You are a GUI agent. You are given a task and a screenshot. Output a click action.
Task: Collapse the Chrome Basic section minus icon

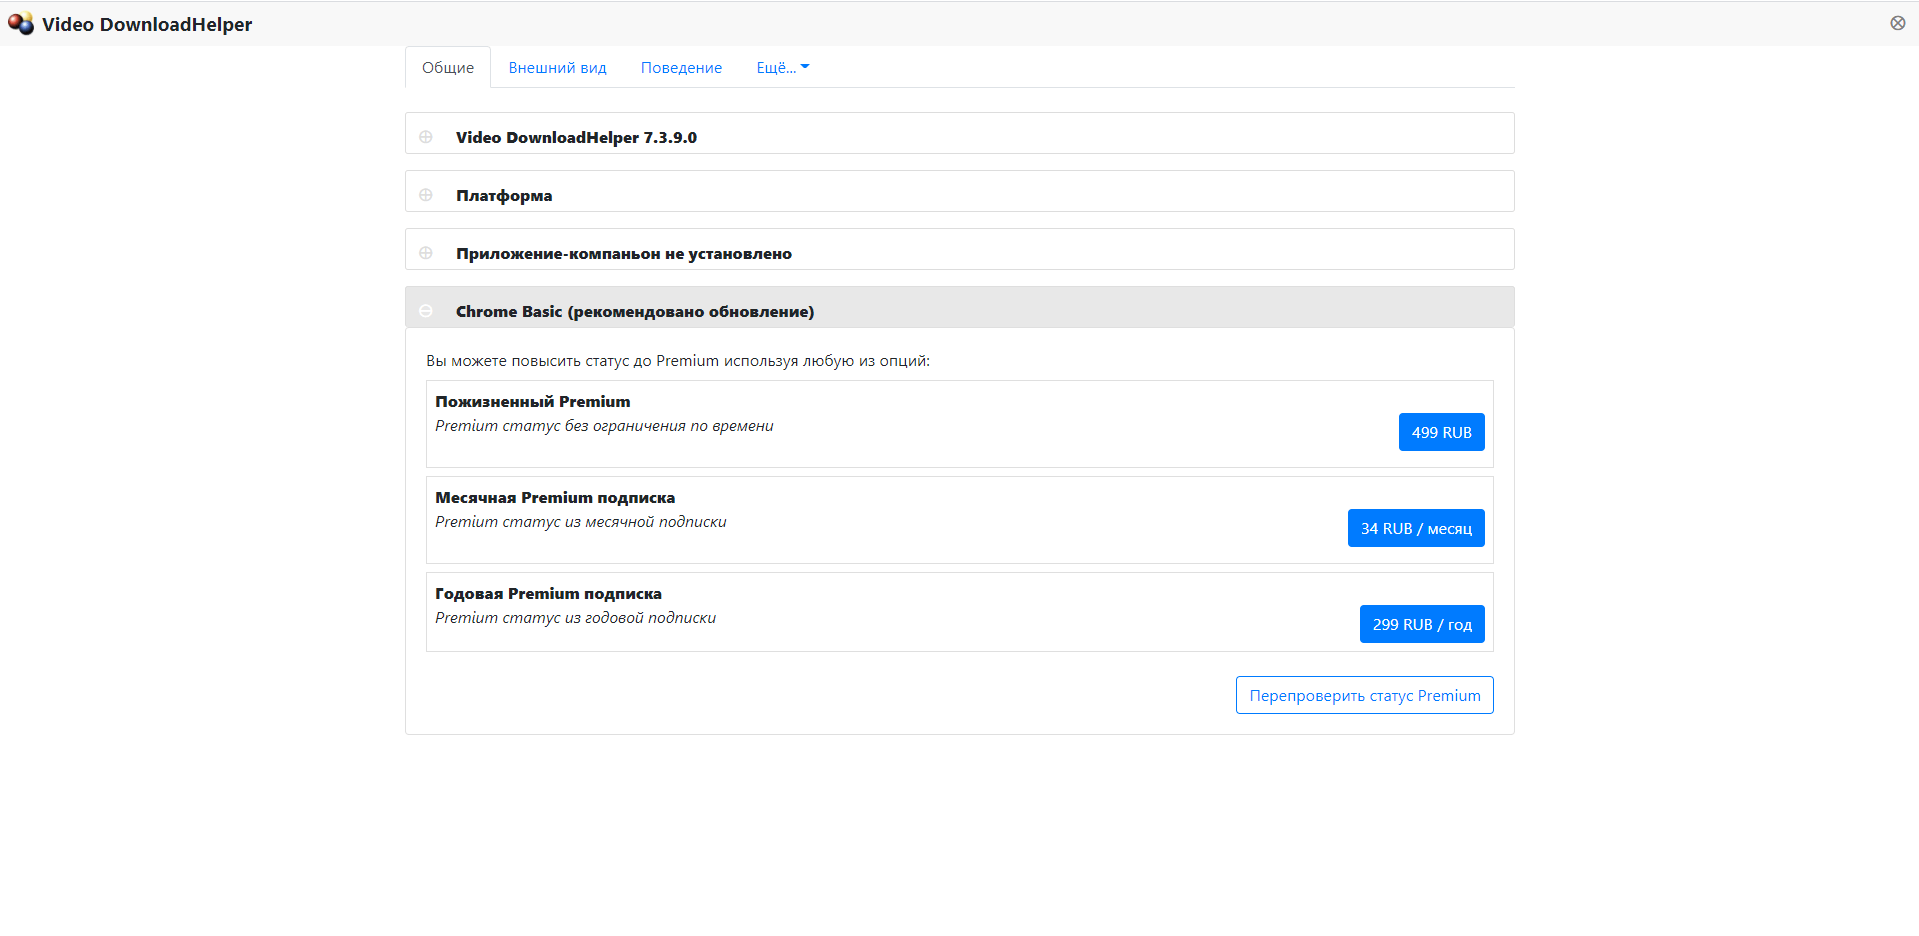[426, 311]
